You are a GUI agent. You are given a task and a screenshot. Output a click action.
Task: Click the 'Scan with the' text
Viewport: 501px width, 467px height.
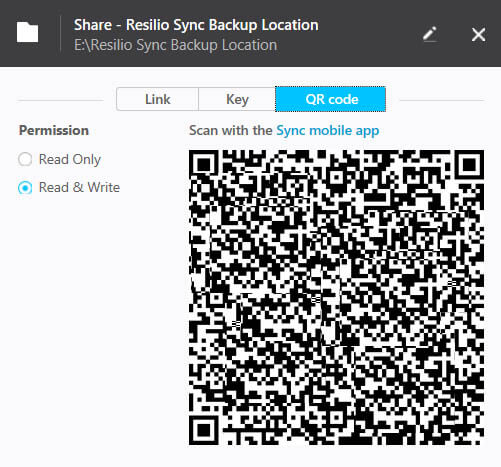coord(231,130)
